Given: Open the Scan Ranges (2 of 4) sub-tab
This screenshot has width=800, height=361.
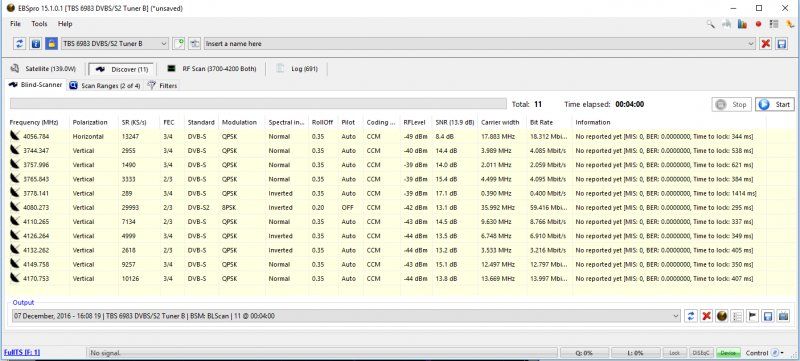Looking at the screenshot, I should point(105,86).
